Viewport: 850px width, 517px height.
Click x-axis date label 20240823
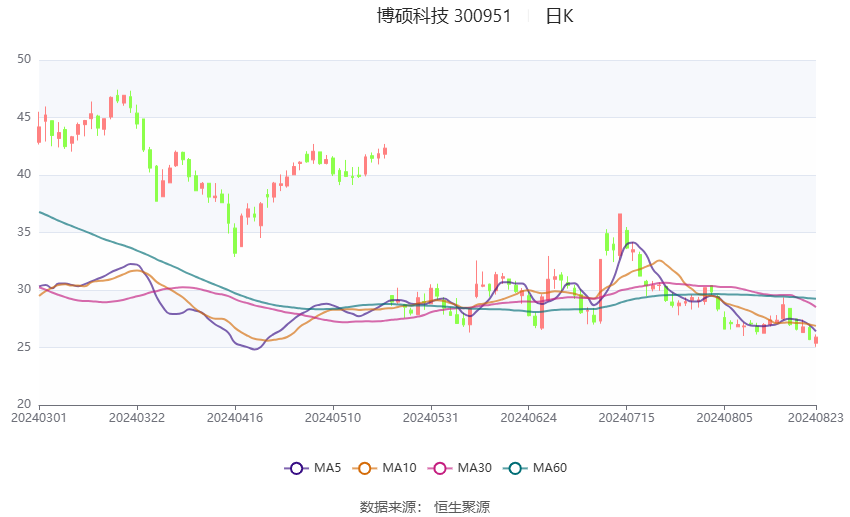click(x=815, y=418)
